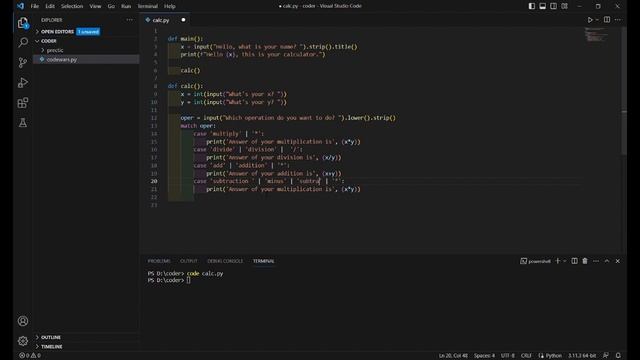The height and width of the screenshot is (360, 640).
Task: Open the Run menu
Action: click(x=126, y=6)
